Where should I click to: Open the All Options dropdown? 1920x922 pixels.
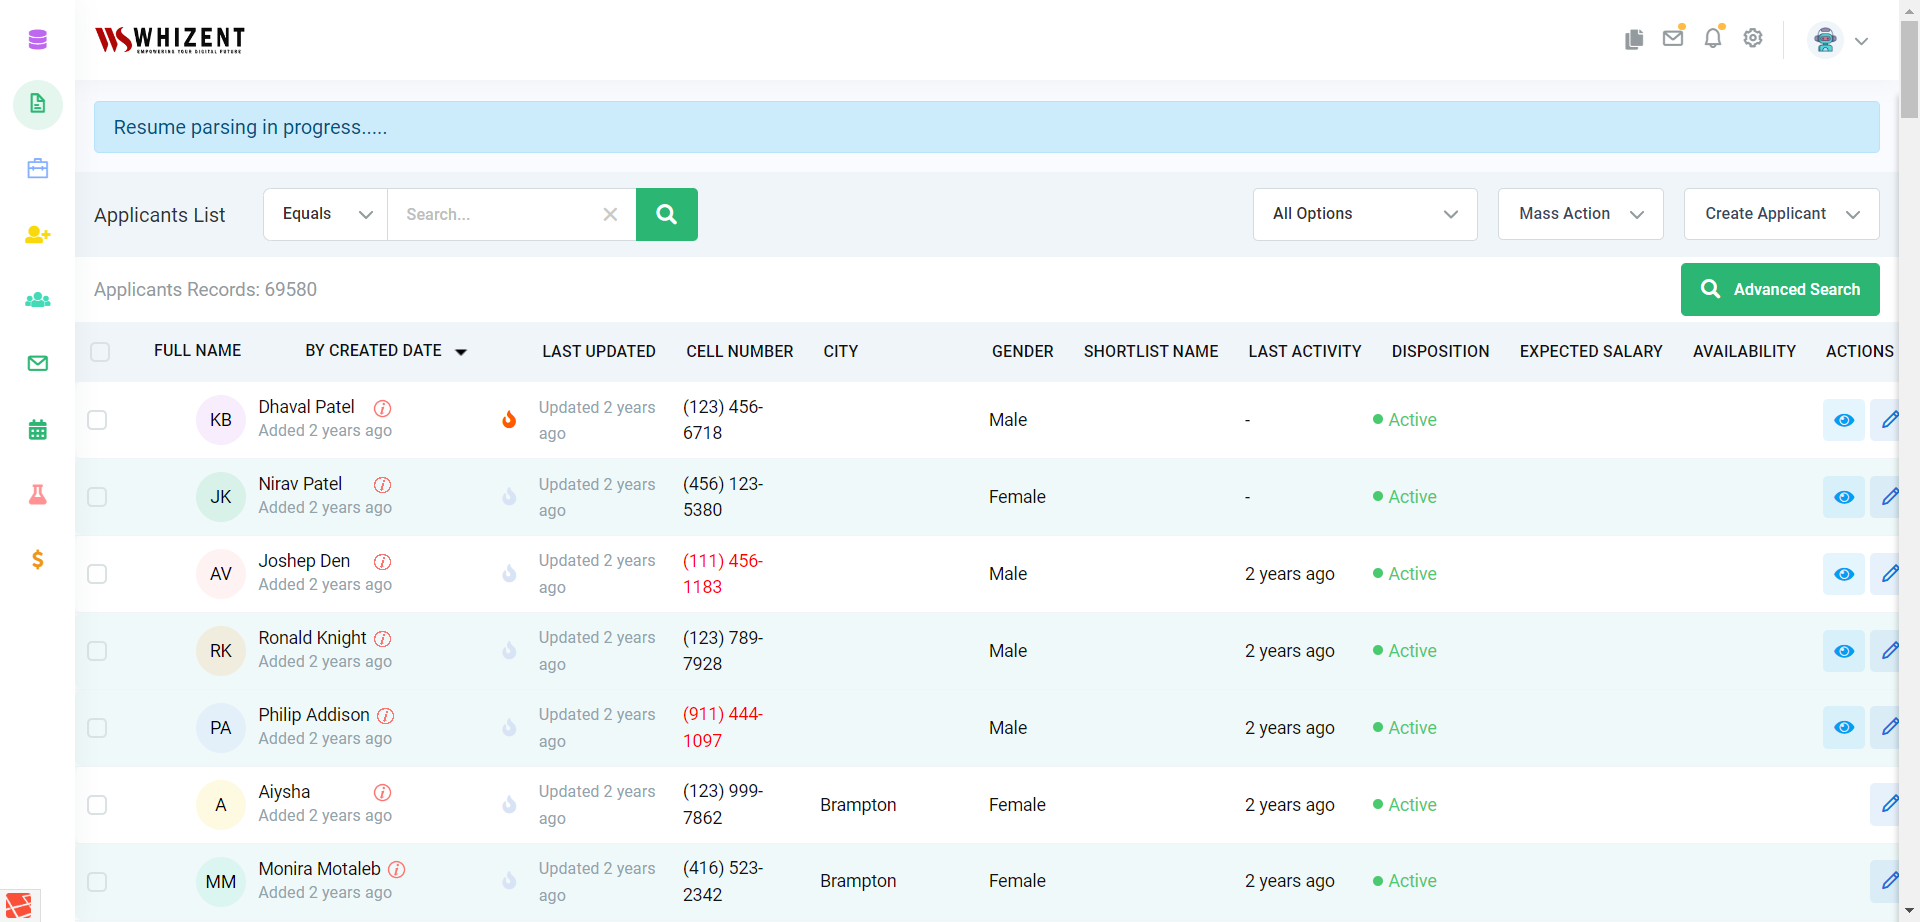click(x=1365, y=214)
